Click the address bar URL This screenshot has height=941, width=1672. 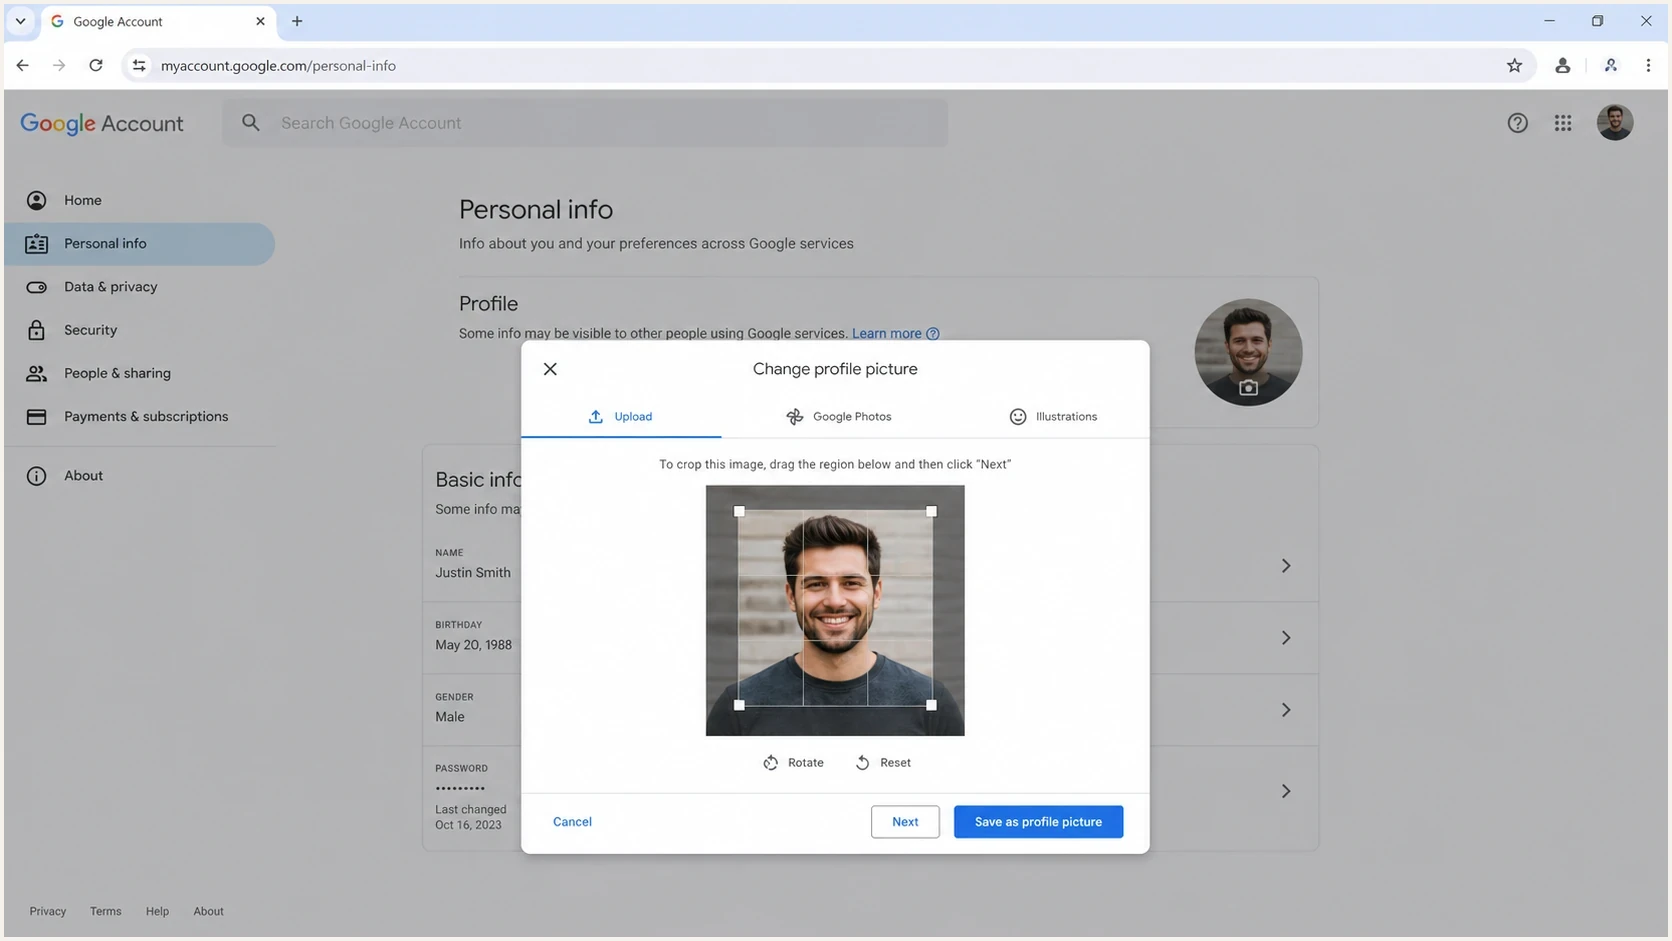(278, 66)
